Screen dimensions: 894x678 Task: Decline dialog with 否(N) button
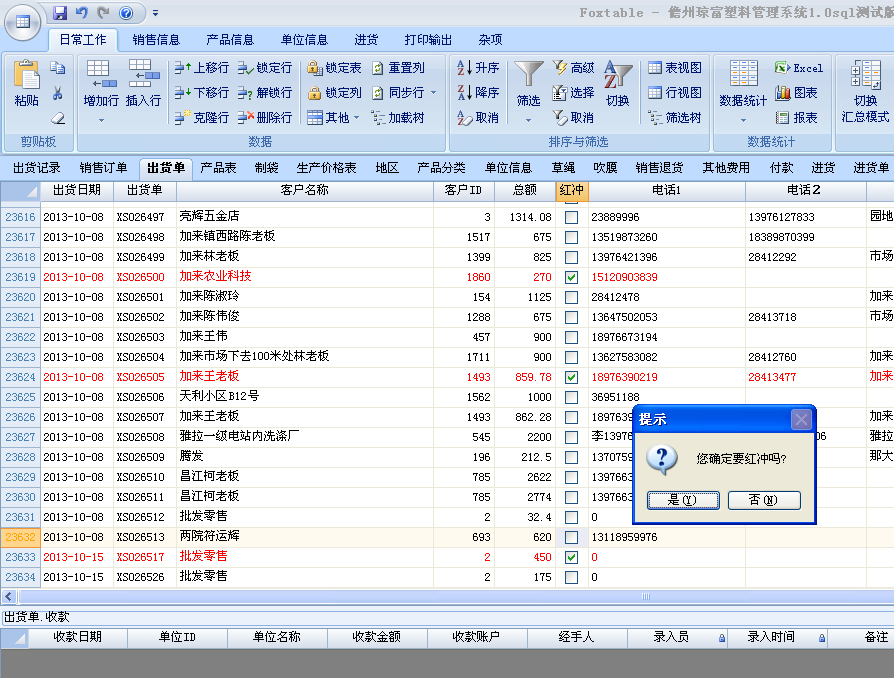(764, 500)
